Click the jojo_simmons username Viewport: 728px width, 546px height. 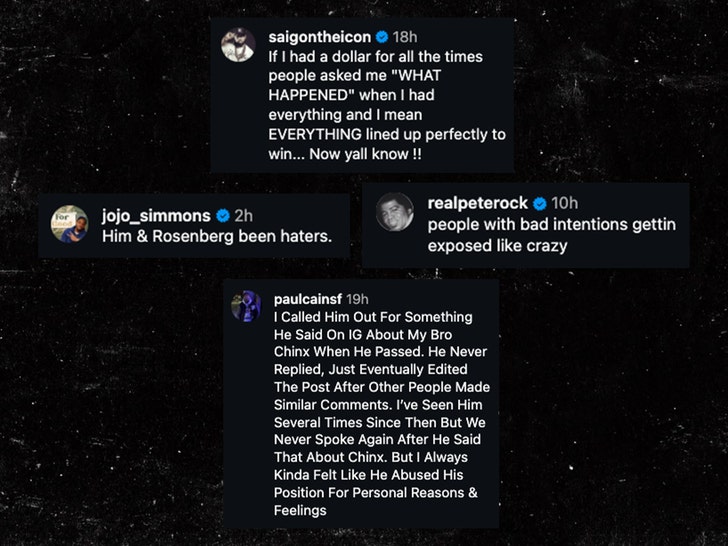(156, 216)
